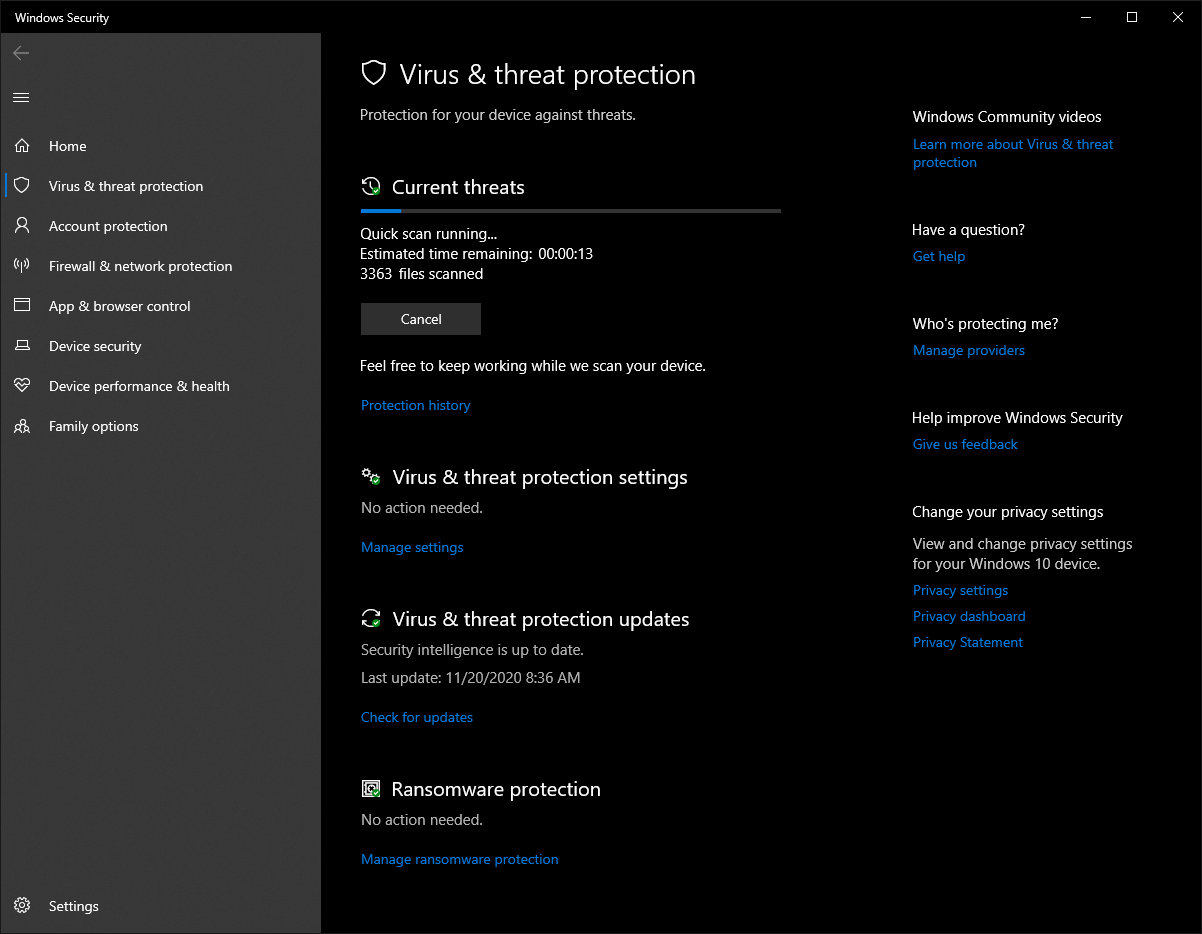
Task: Click the '3363 files scanned' text
Action: 421,273
